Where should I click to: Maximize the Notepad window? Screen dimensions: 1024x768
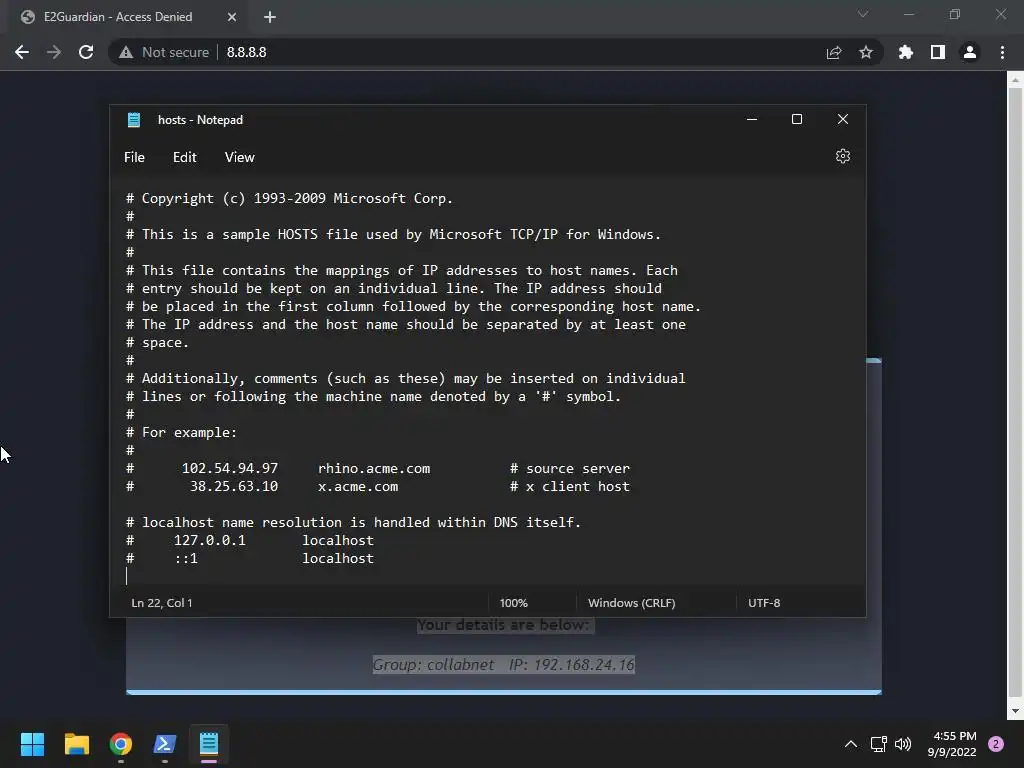tap(797, 120)
